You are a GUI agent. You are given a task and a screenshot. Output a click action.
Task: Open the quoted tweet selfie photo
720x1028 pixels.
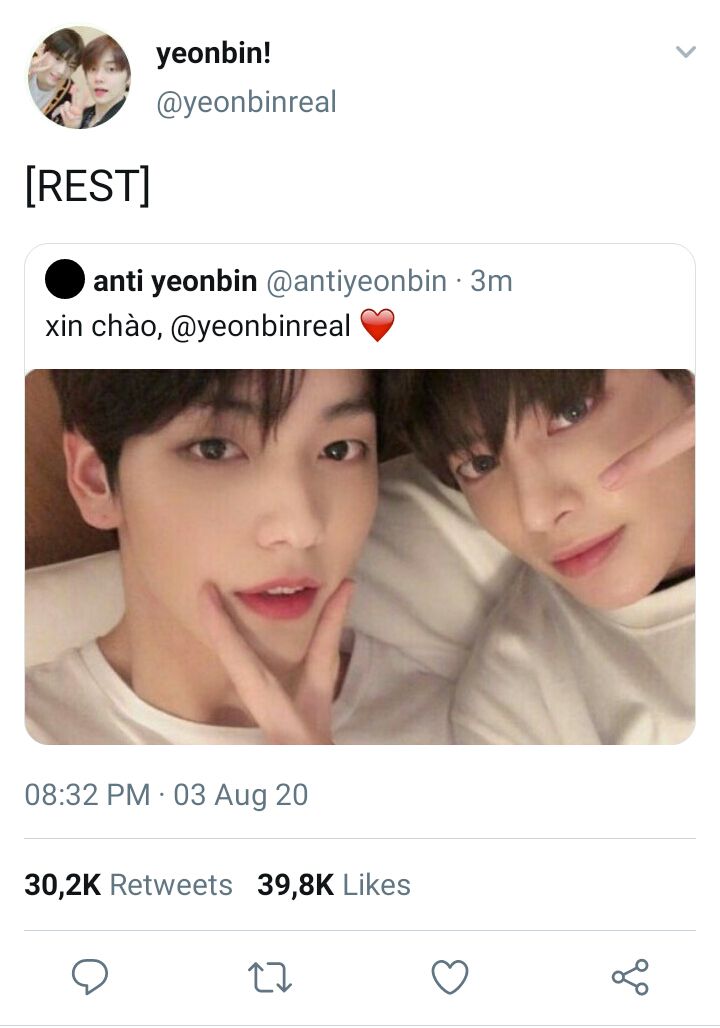pyautogui.click(x=360, y=557)
